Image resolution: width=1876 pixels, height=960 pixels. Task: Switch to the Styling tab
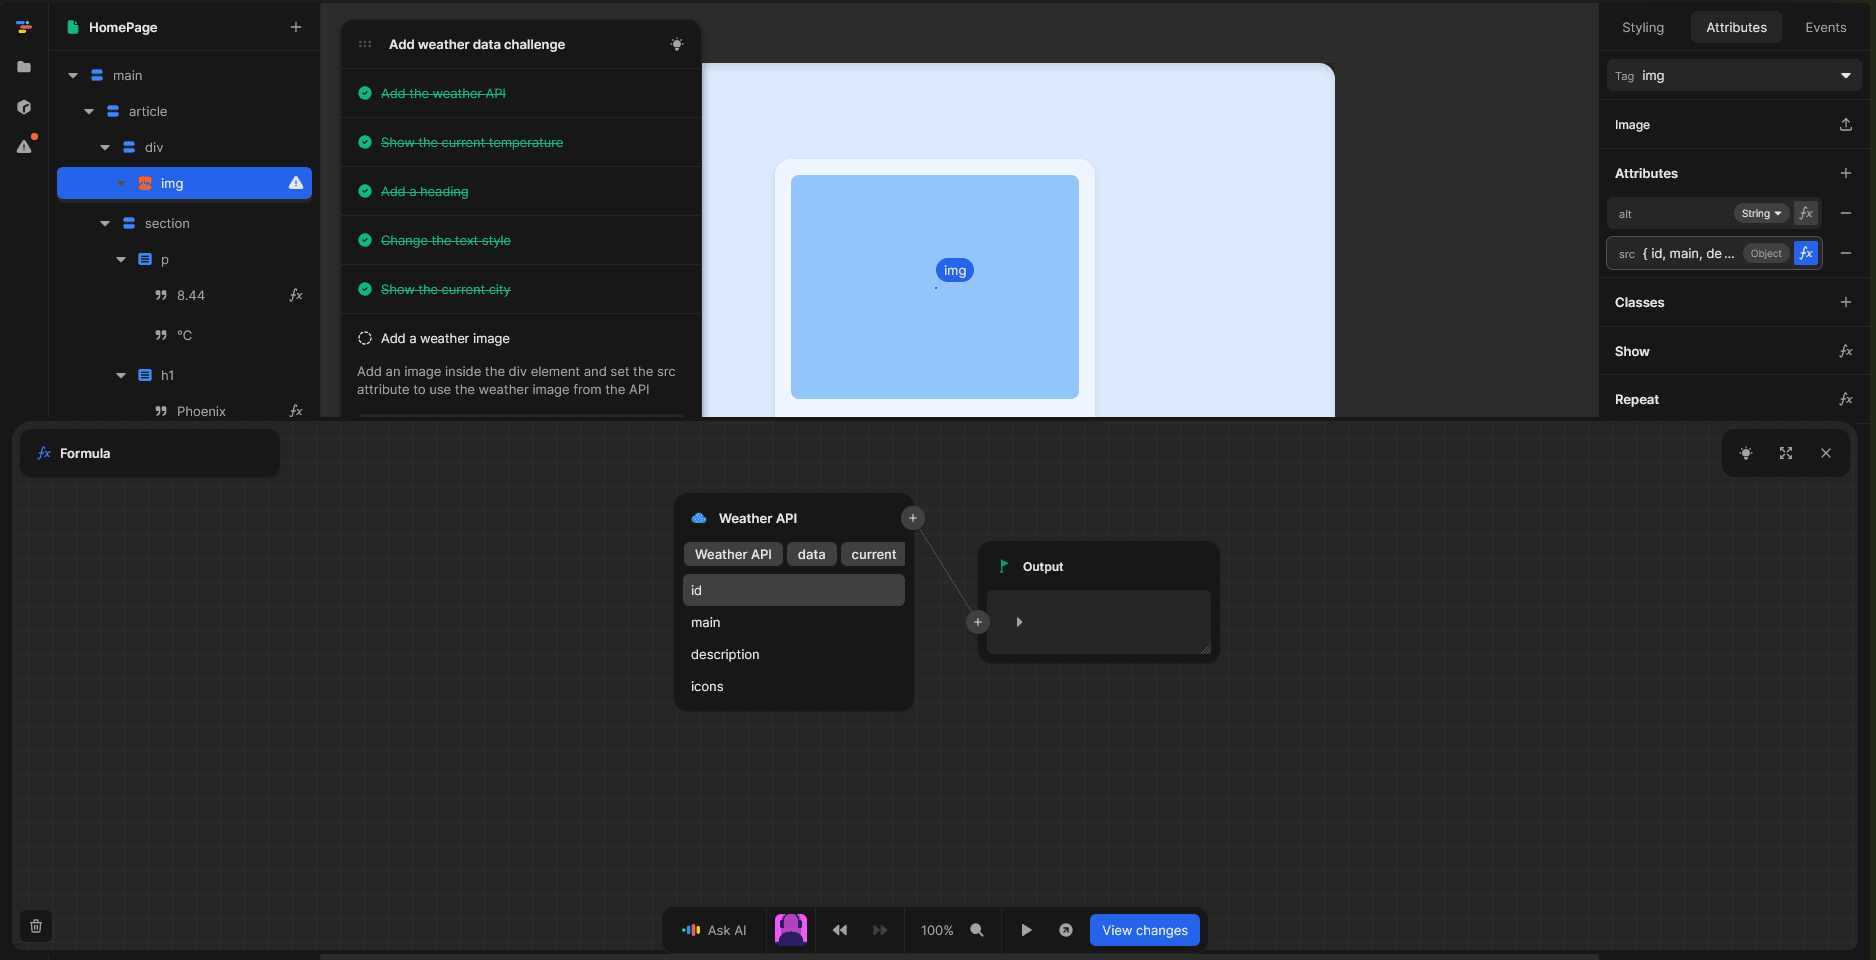point(1641,27)
